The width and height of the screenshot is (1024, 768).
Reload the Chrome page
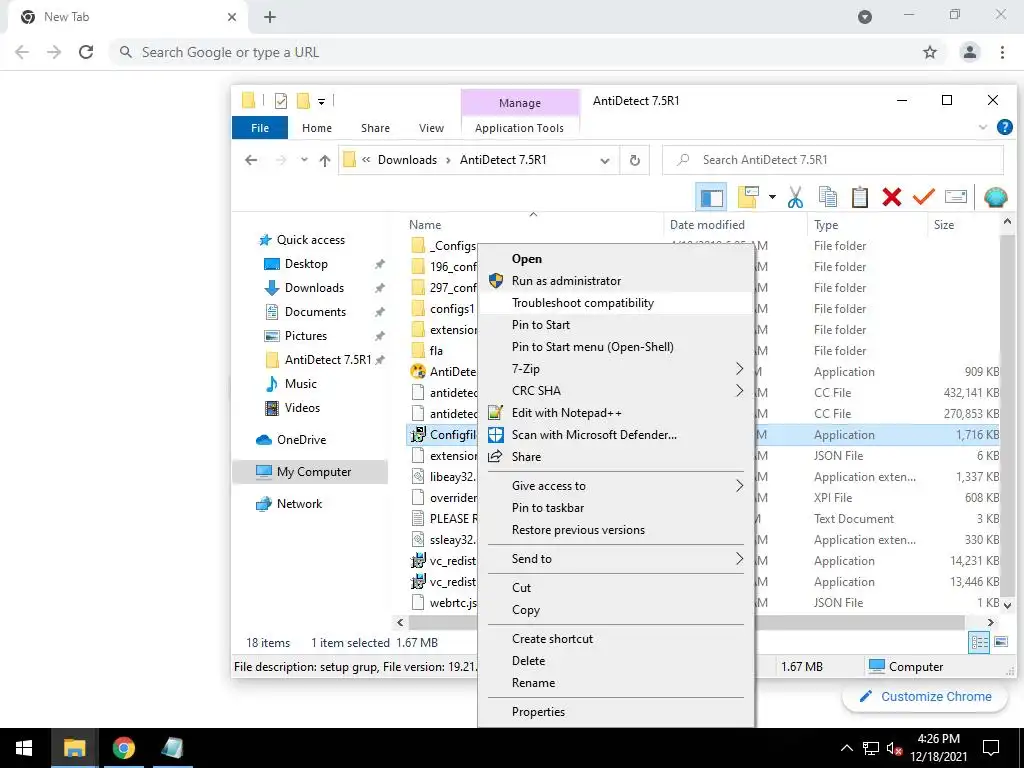coord(86,52)
